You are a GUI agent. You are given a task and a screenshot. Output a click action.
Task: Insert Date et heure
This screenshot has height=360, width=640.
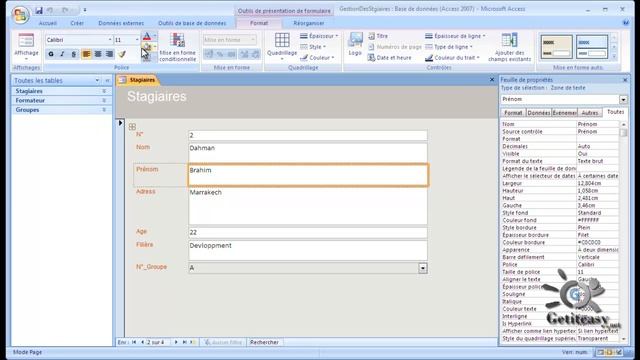[x=389, y=58]
